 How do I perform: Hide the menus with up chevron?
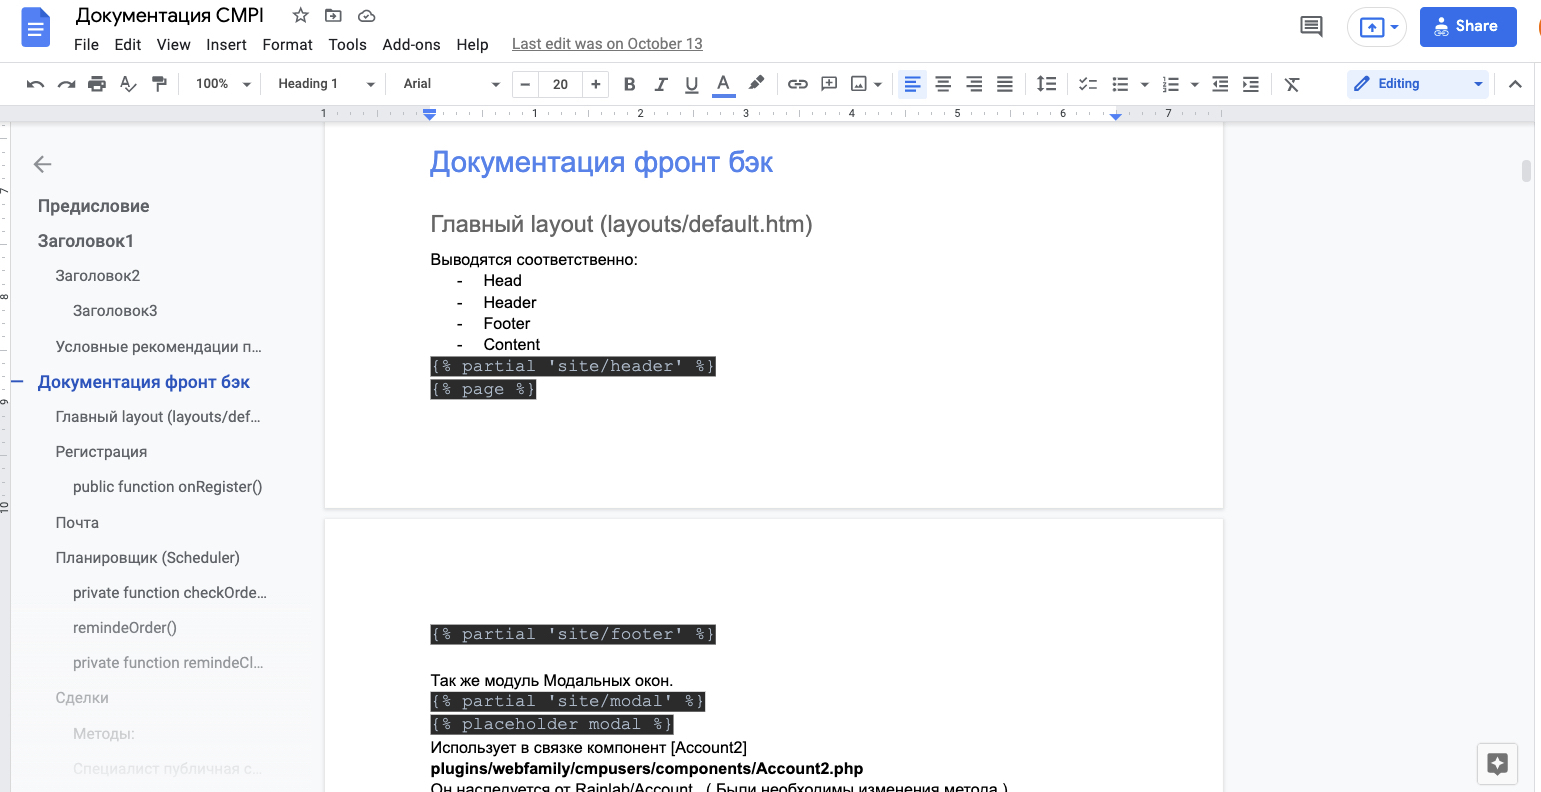(x=1515, y=84)
